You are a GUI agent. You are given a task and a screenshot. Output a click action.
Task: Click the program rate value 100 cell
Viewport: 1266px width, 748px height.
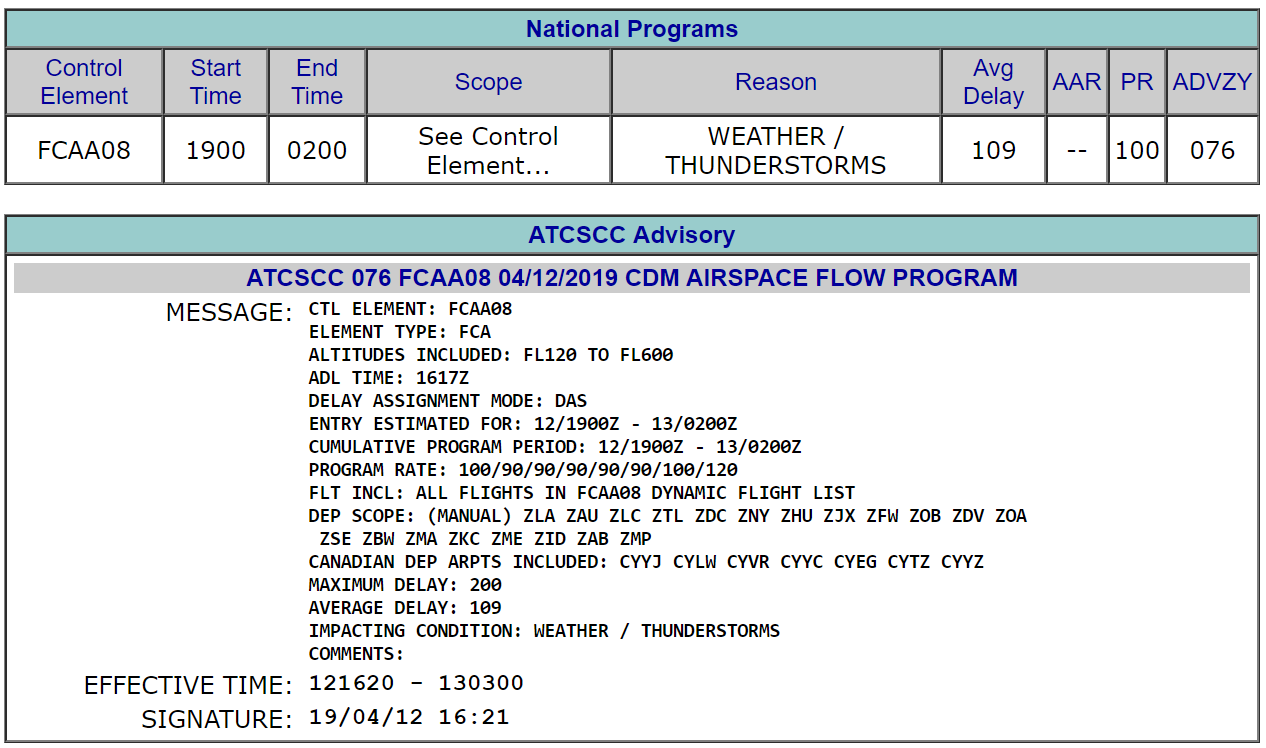[1137, 150]
